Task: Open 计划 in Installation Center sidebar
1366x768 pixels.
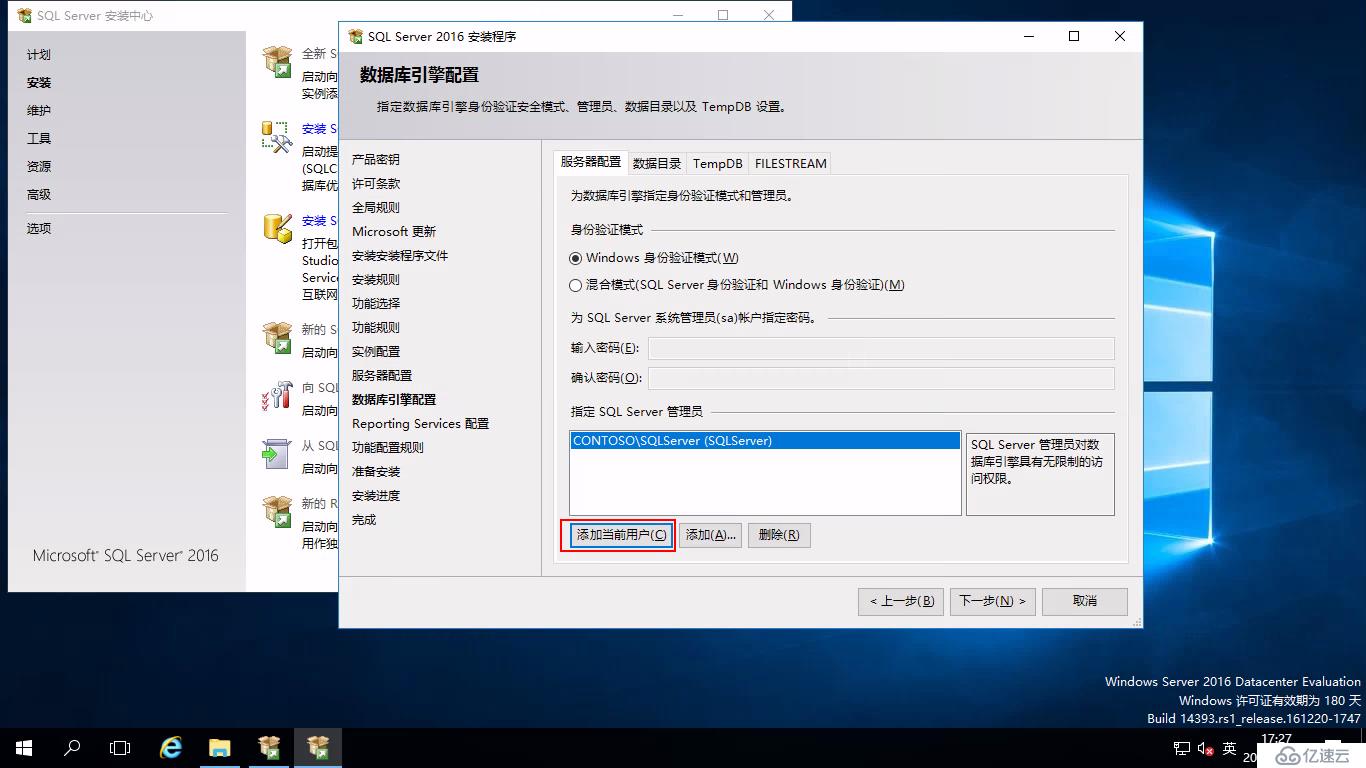Action: [39, 55]
